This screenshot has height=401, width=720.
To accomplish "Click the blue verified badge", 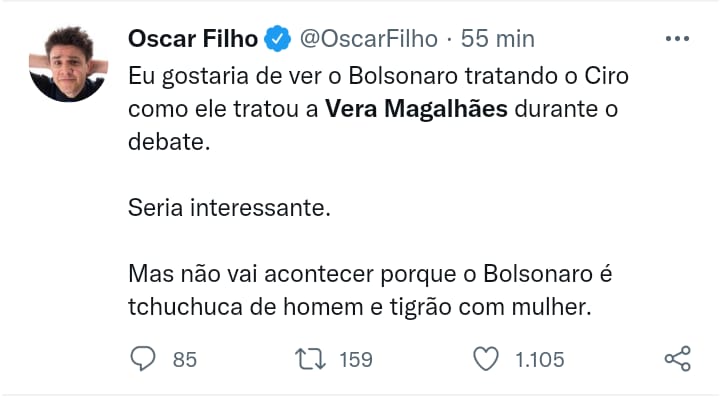I will click(277, 40).
